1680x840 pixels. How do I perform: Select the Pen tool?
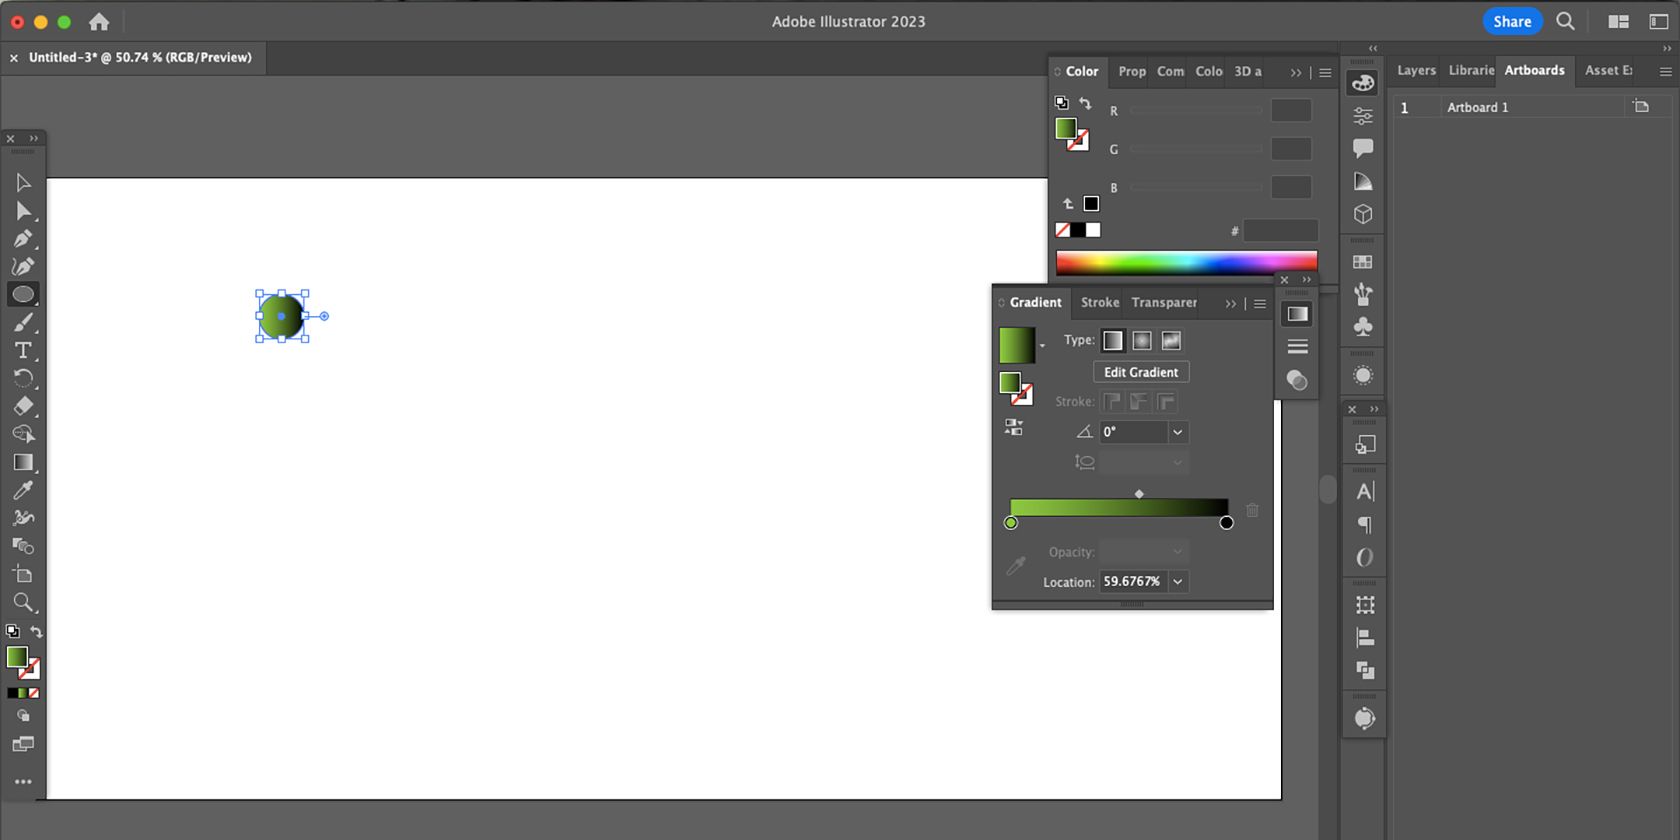tap(23, 239)
